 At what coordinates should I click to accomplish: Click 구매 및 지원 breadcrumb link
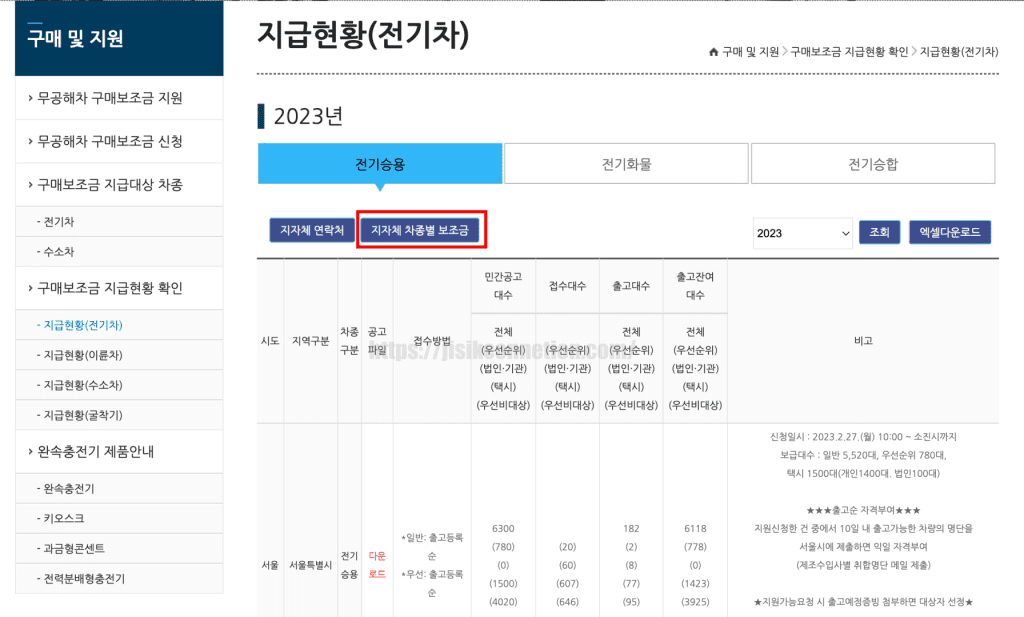tap(750, 52)
